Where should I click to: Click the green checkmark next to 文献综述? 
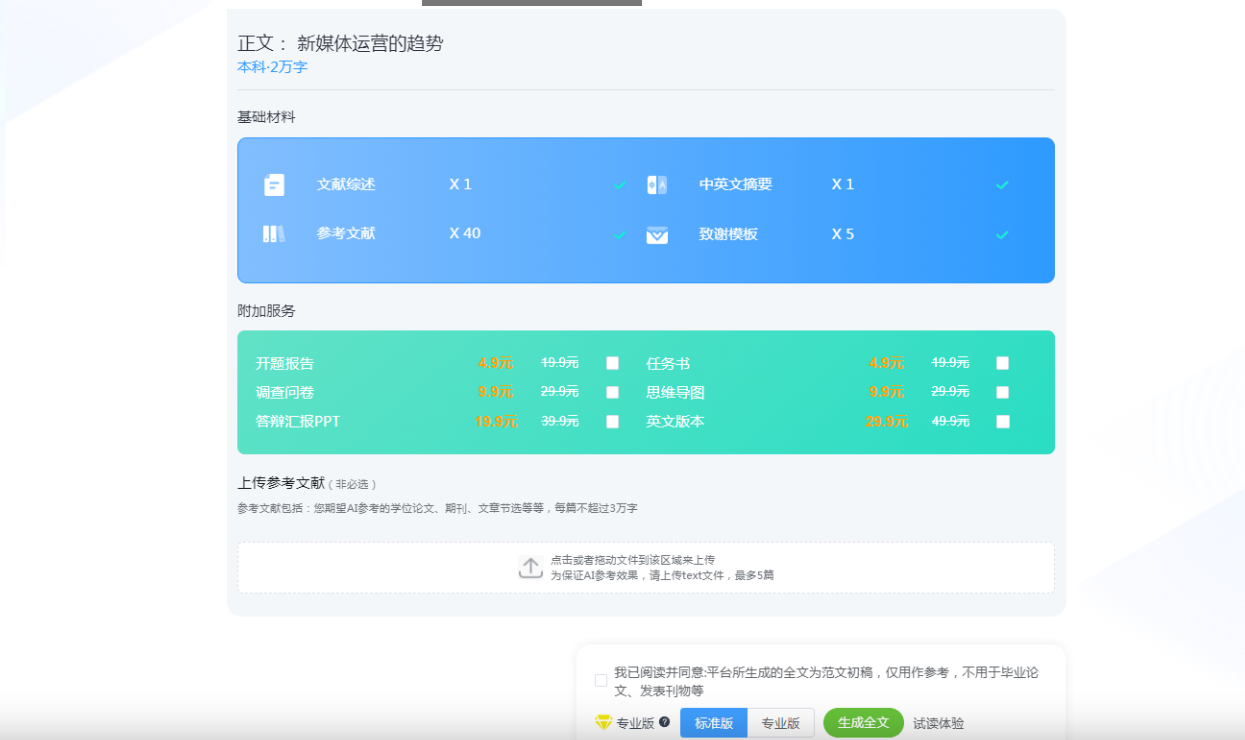pyautogui.click(x=620, y=184)
